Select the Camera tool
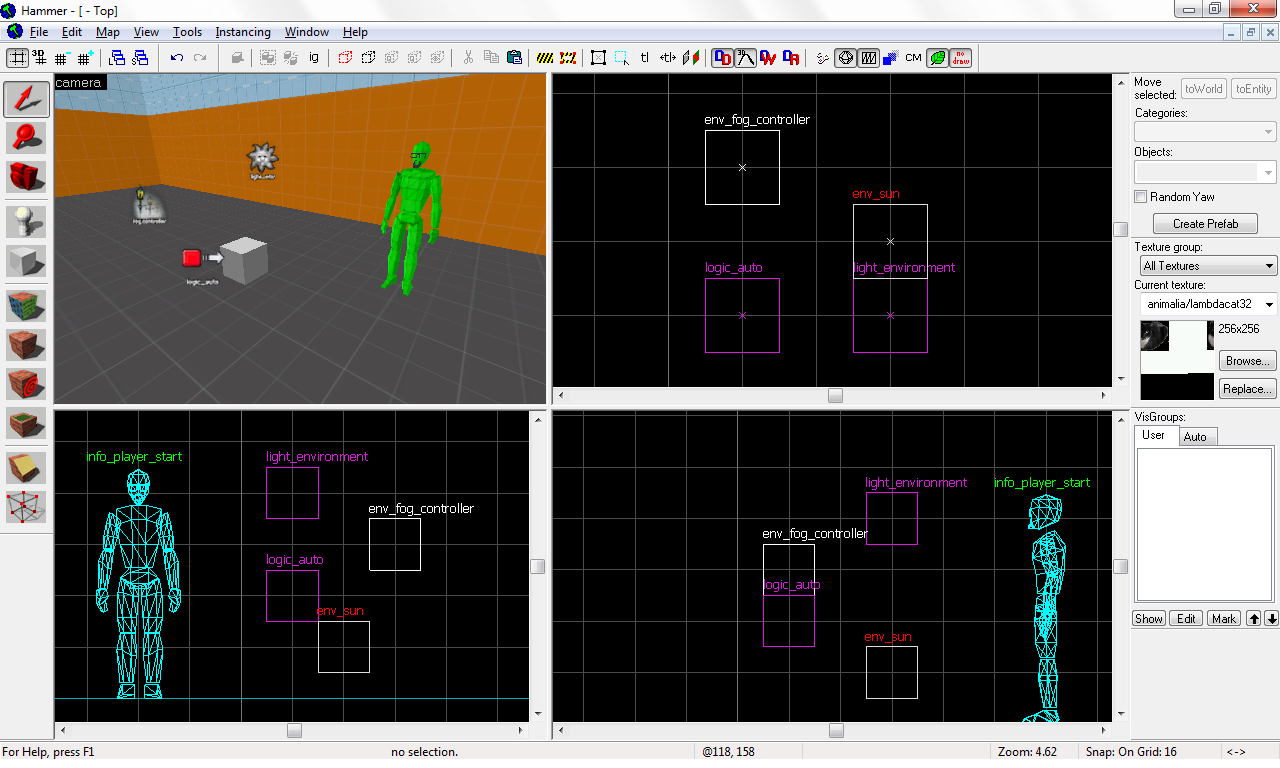The image size is (1280, 768). point(26,178)
